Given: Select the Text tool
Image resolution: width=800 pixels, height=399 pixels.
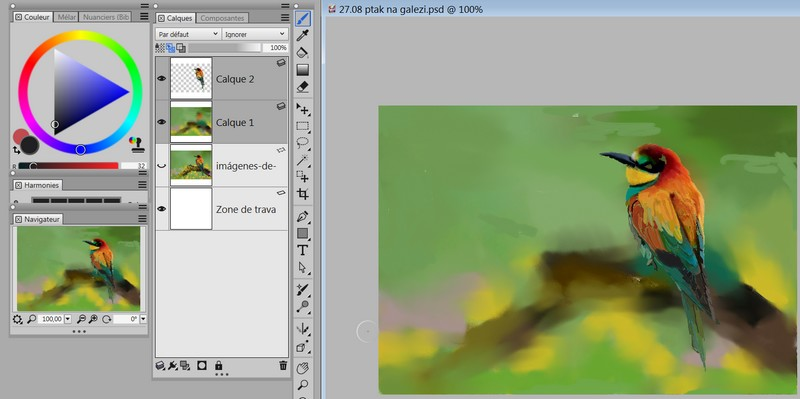Looking at the screenshot, I should click(303, 250).
